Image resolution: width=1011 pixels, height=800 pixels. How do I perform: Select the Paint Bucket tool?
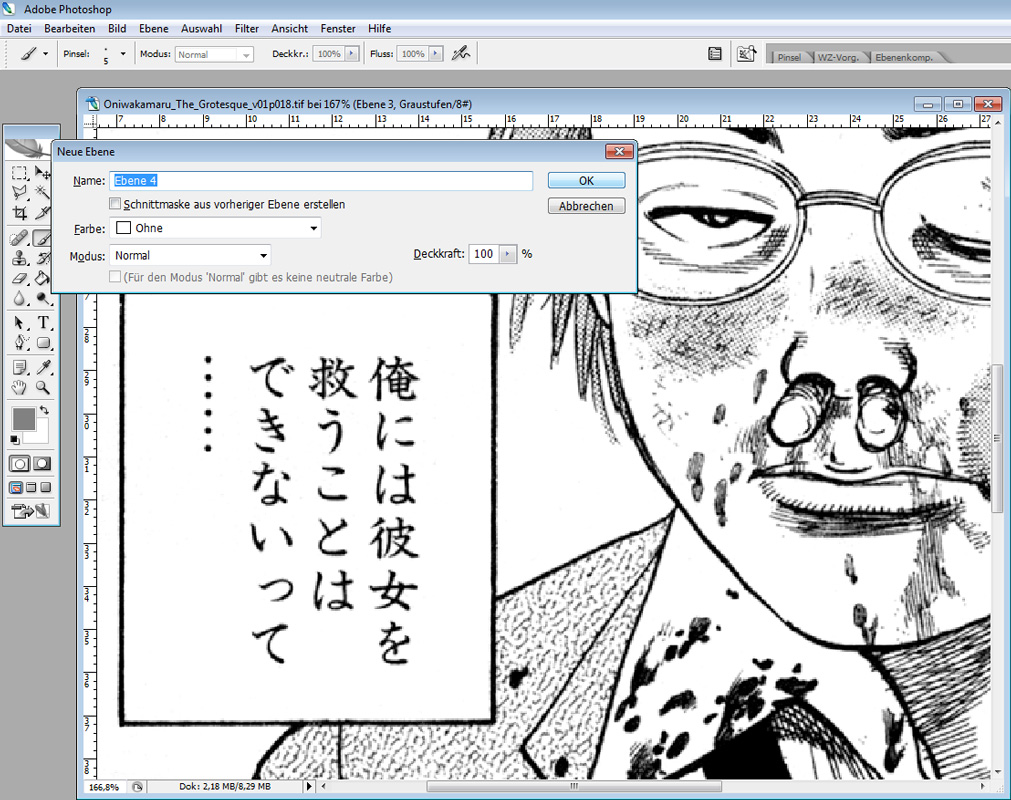click(43, 278)
